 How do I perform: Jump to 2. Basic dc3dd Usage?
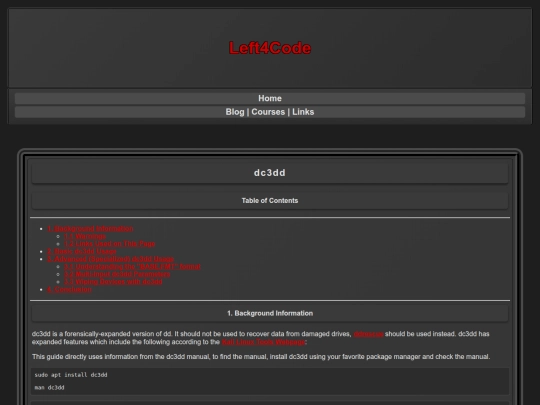point(82,251)
